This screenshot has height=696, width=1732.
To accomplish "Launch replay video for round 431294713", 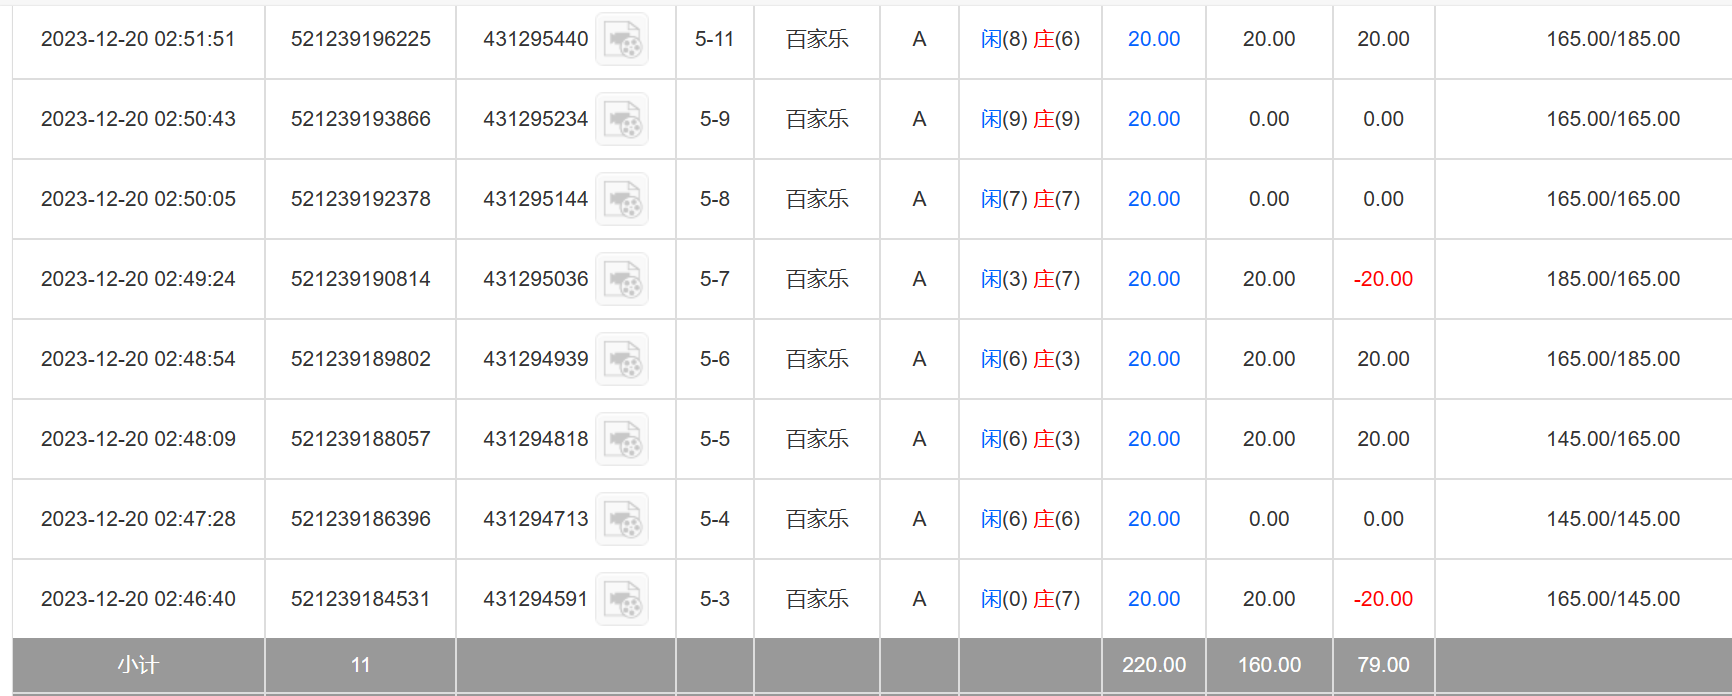I will pos(622,520).
